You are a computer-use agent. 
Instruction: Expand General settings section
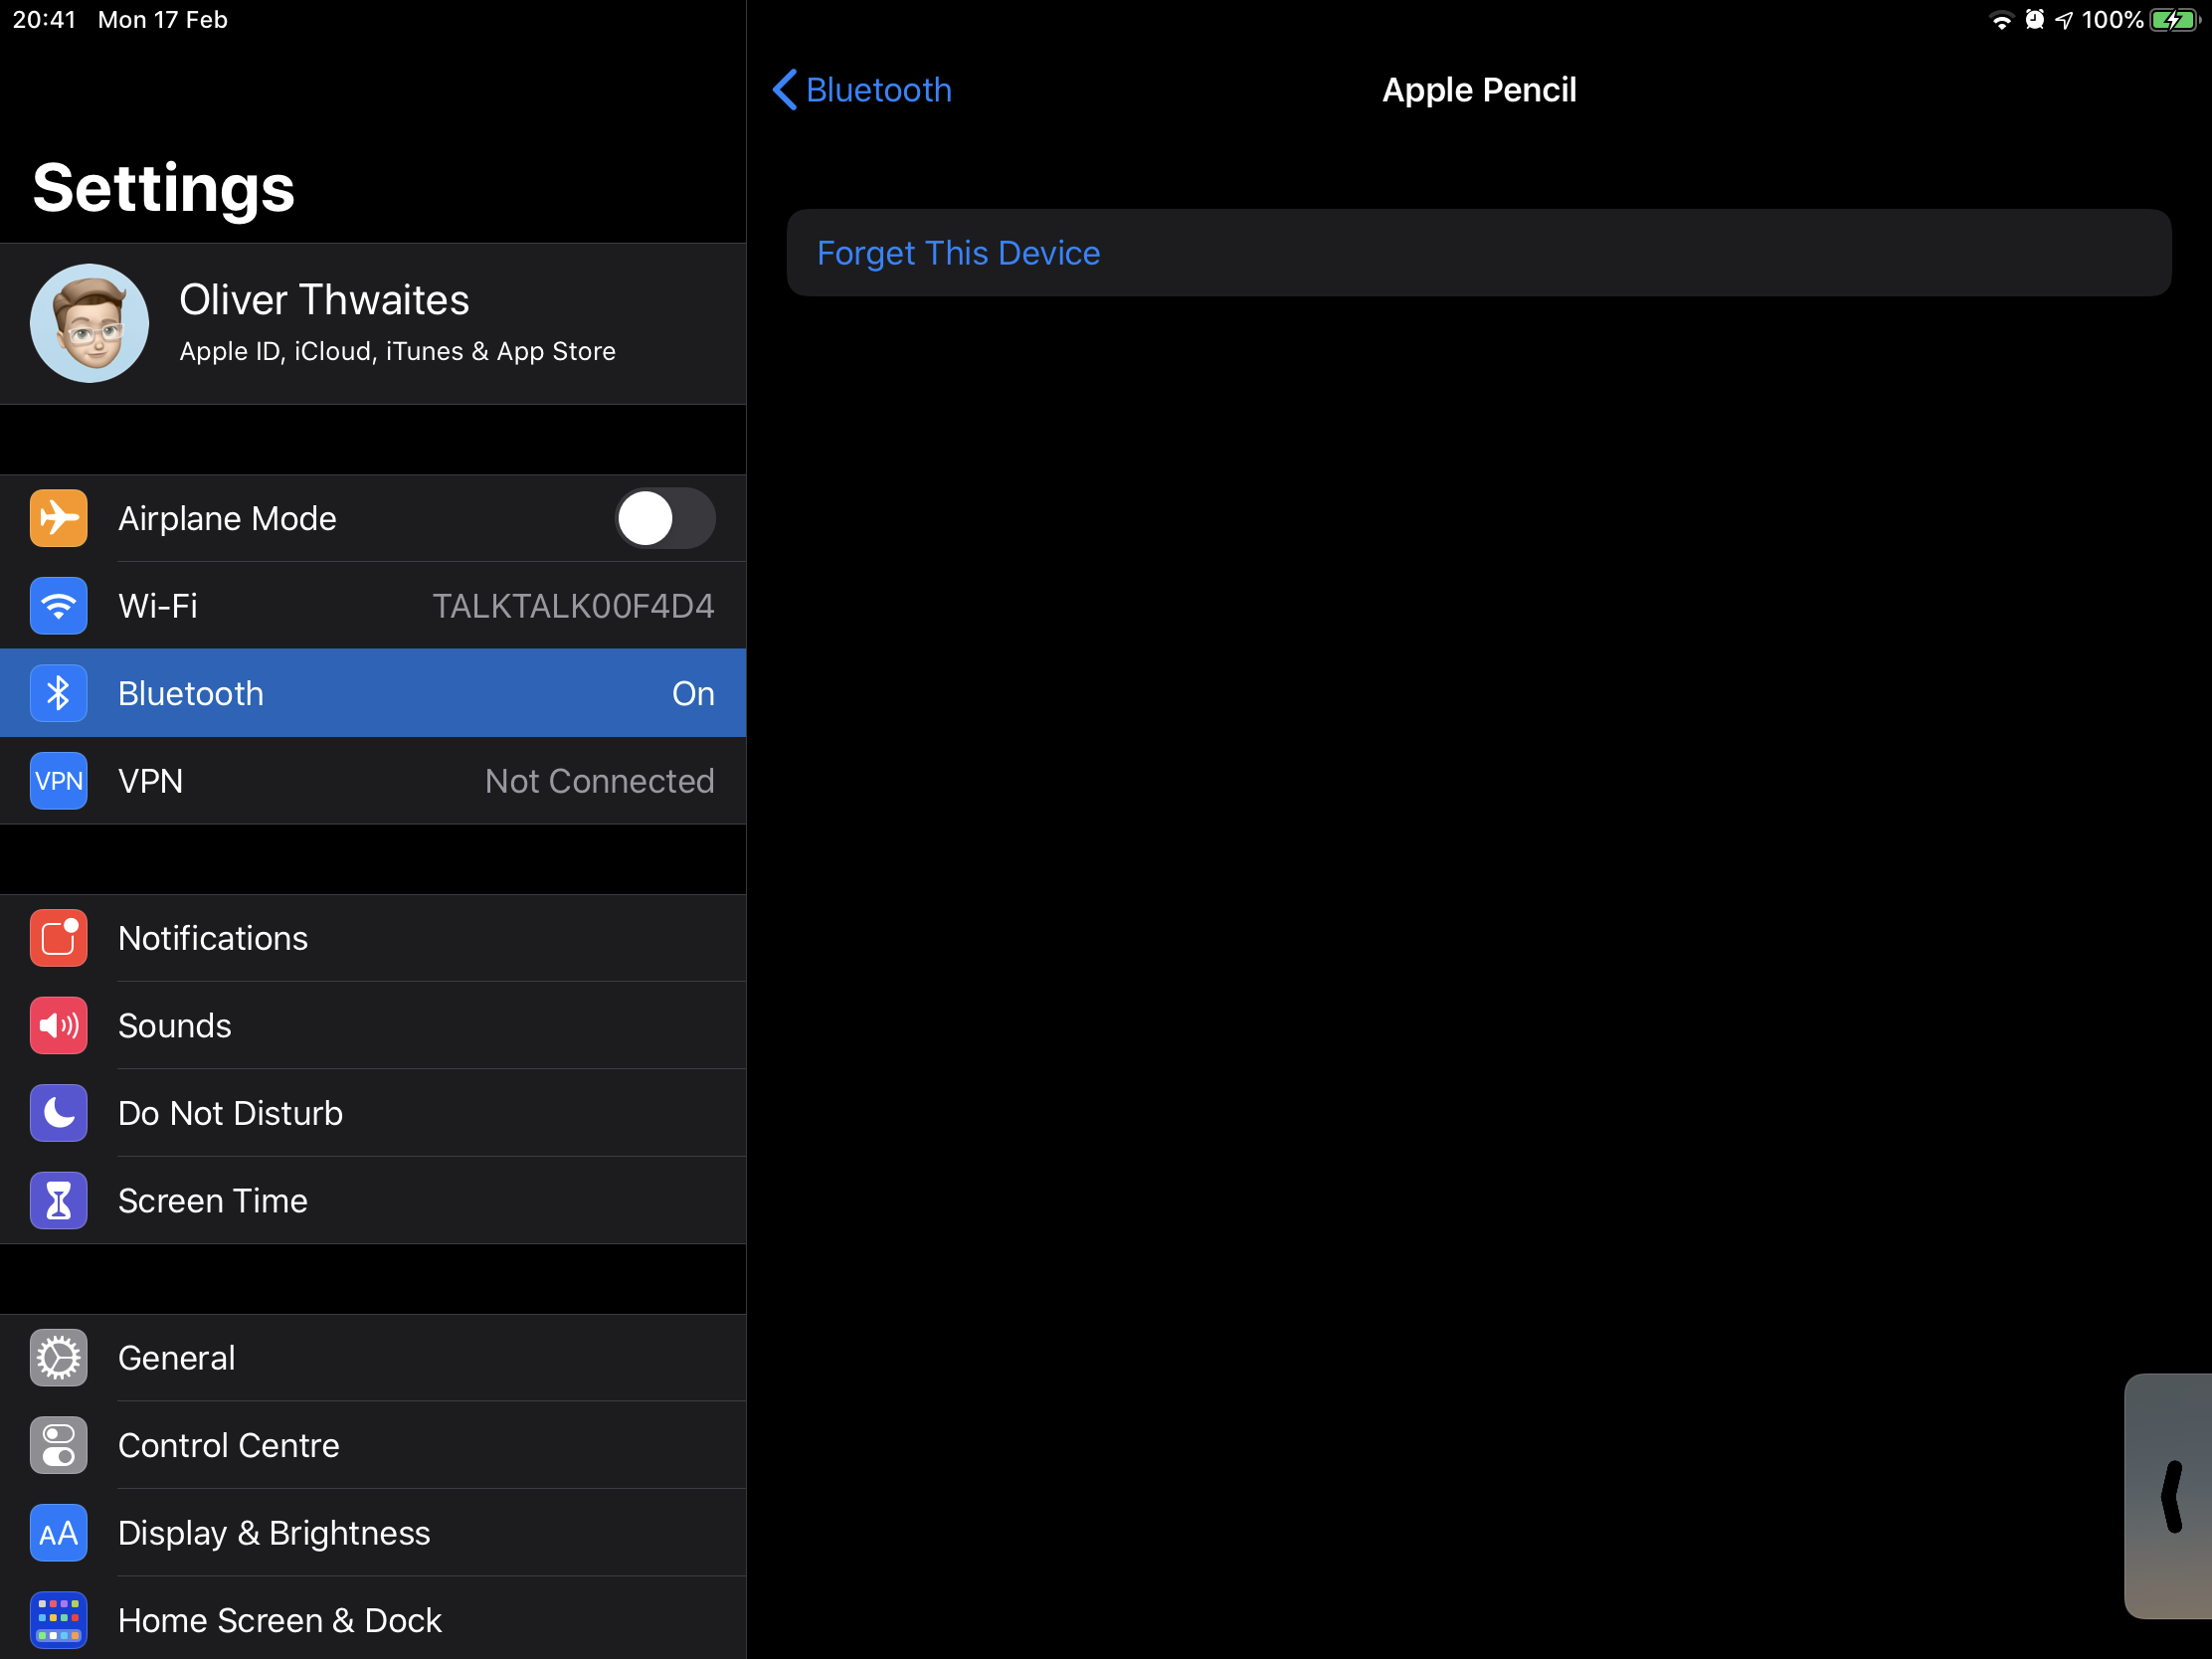pyautogui.click(x=371, y=1358)
